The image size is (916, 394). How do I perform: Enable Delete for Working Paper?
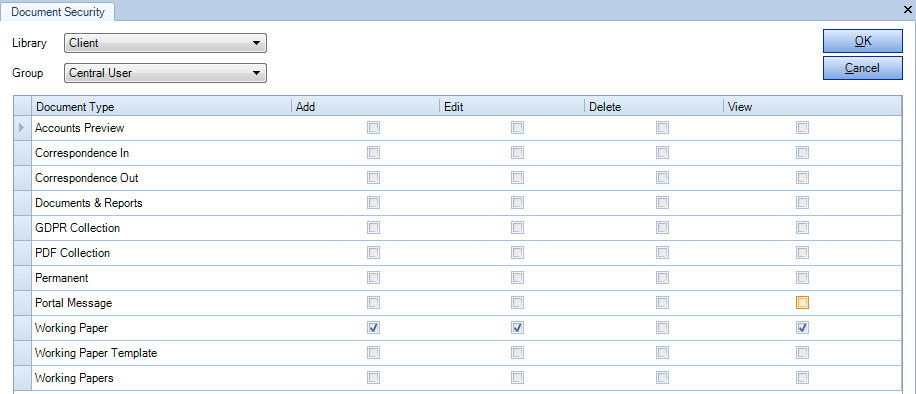[x=662, y=328]
